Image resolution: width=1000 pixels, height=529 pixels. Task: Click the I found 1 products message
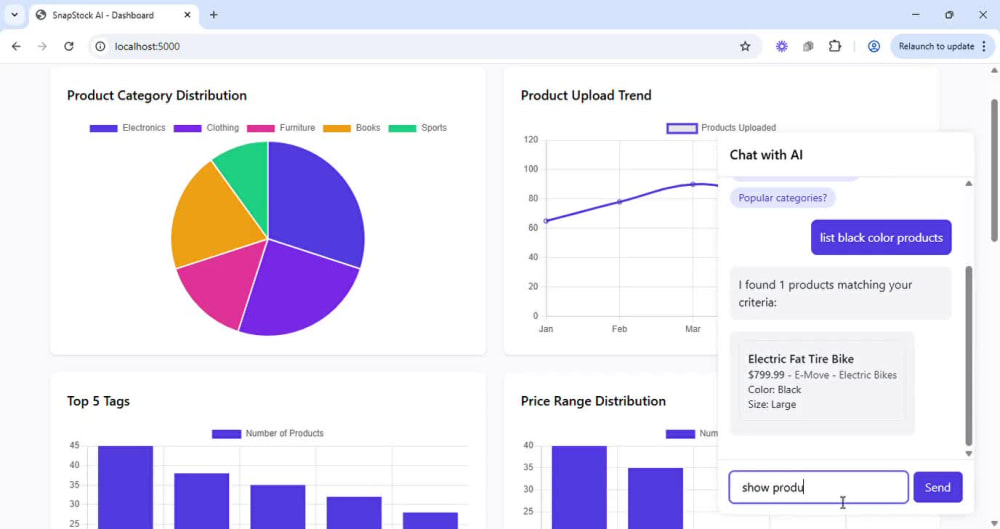click(841, 294)
